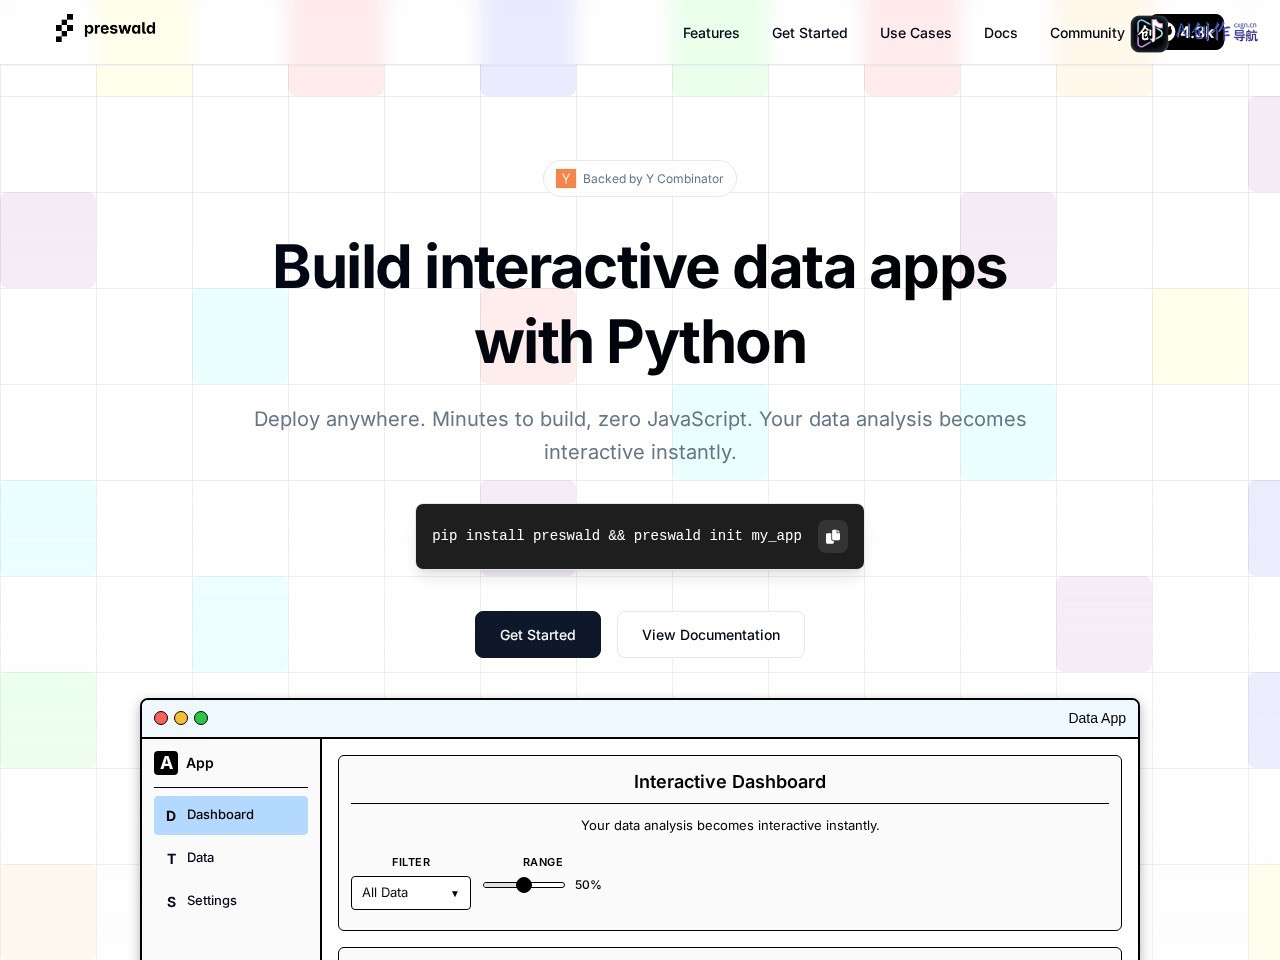
Task: Select the Data sidebar item
Action: pos(231,858)
